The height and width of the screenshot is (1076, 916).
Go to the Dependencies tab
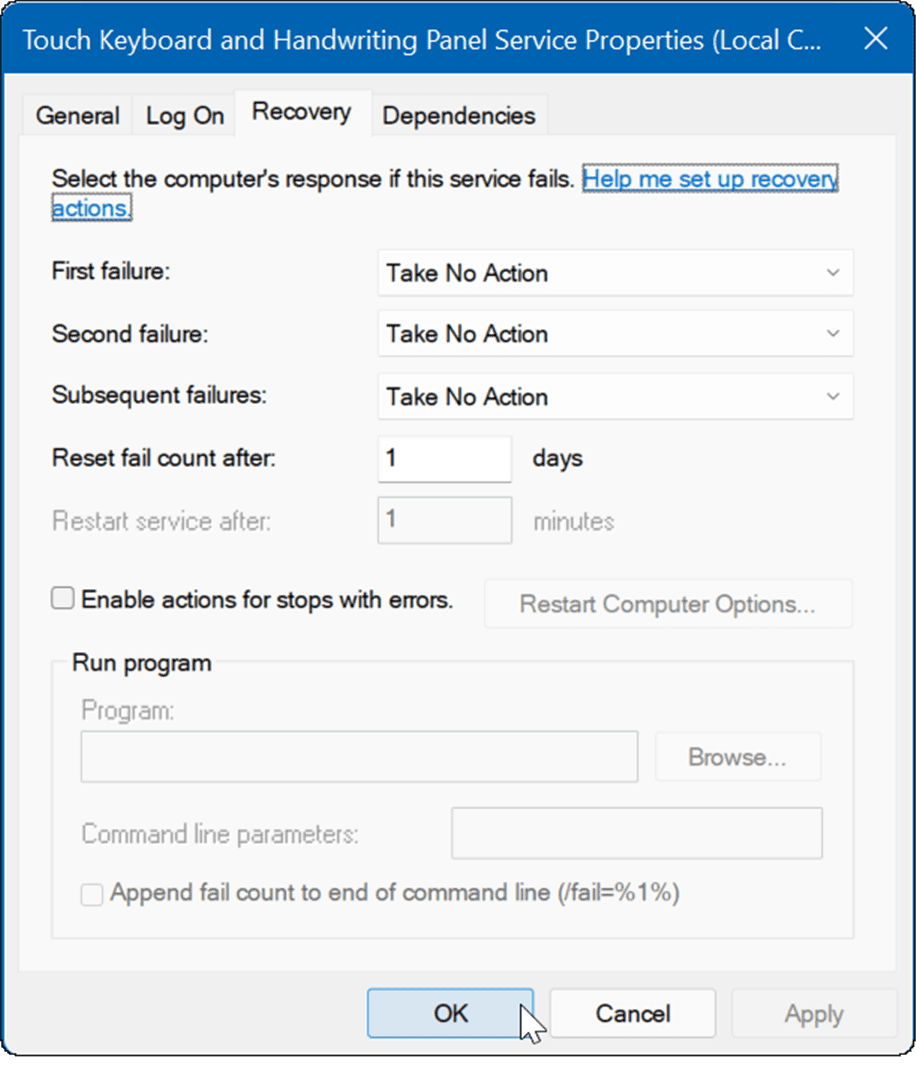(x=458, y=115)
